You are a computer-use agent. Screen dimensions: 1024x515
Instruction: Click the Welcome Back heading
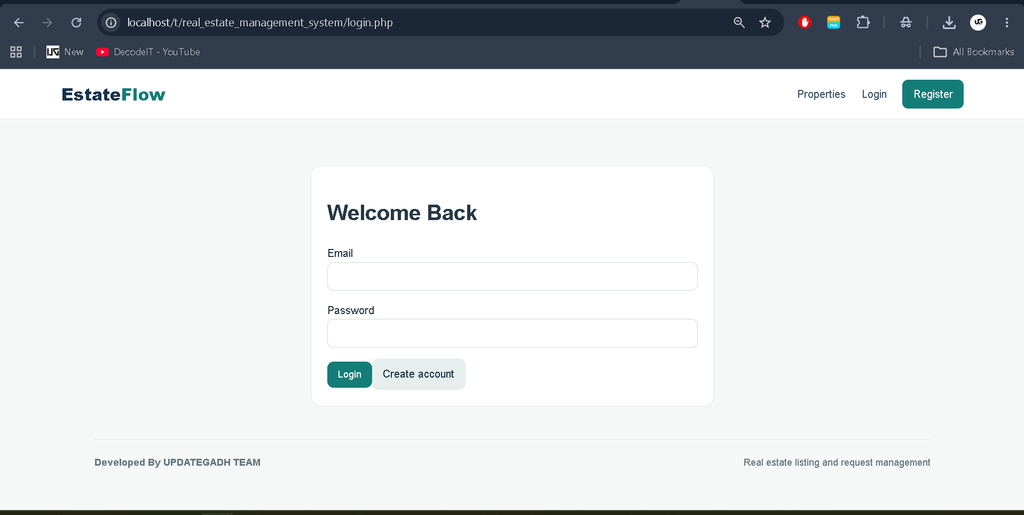click(x=402, y=213)
